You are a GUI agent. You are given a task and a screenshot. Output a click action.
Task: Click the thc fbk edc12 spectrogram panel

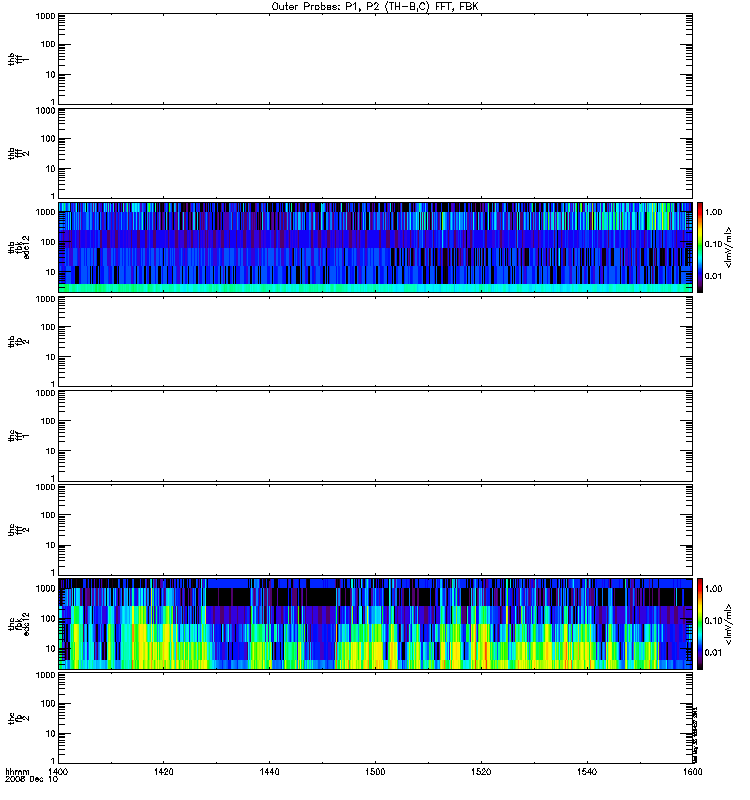point(375,624)
